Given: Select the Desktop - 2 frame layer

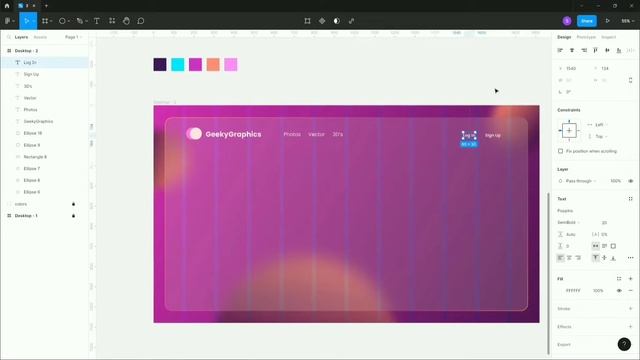Looking at the screenshot, I should pos(44,51).
